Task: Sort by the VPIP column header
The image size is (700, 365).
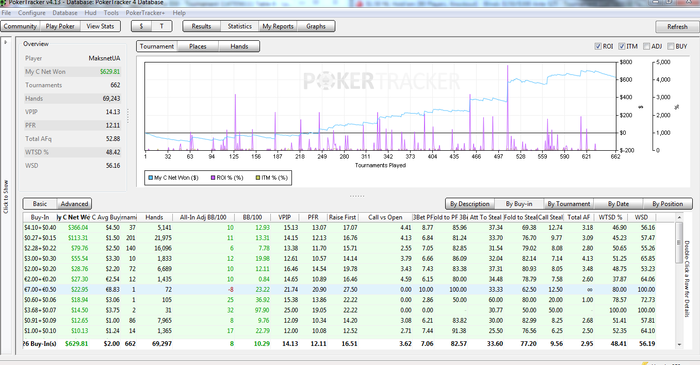Action: 284,217
